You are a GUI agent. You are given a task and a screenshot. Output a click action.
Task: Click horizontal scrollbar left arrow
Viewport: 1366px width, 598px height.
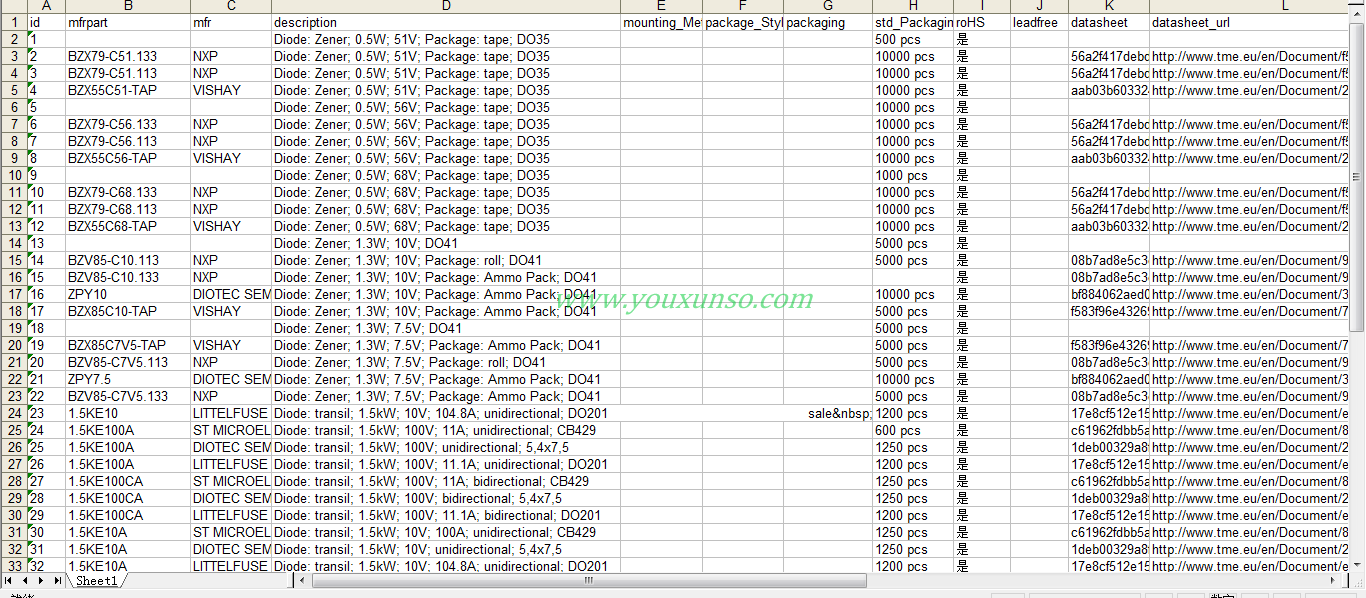tap(304, 580)
